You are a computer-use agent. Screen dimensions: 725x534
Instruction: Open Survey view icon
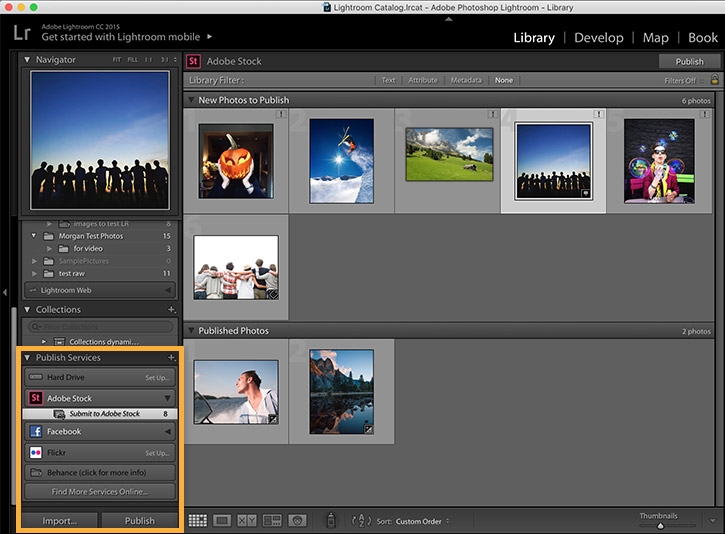coord(272,521)
